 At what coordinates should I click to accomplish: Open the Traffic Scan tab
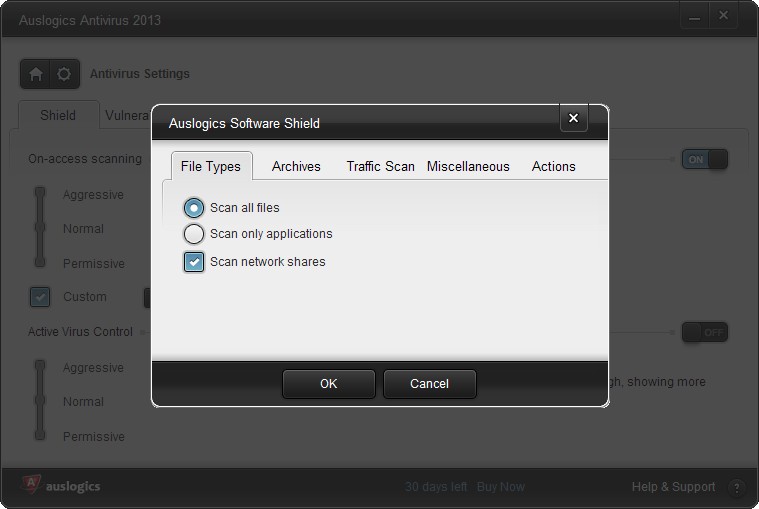click(380, 166)
